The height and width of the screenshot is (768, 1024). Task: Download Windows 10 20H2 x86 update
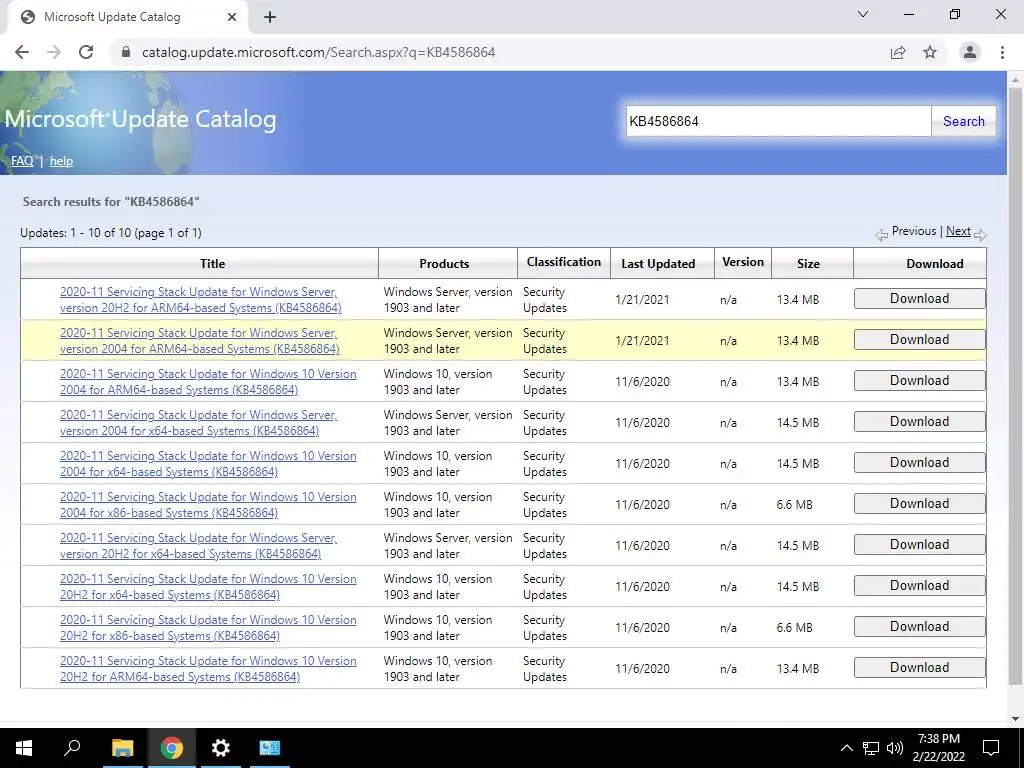coord(919,626)
